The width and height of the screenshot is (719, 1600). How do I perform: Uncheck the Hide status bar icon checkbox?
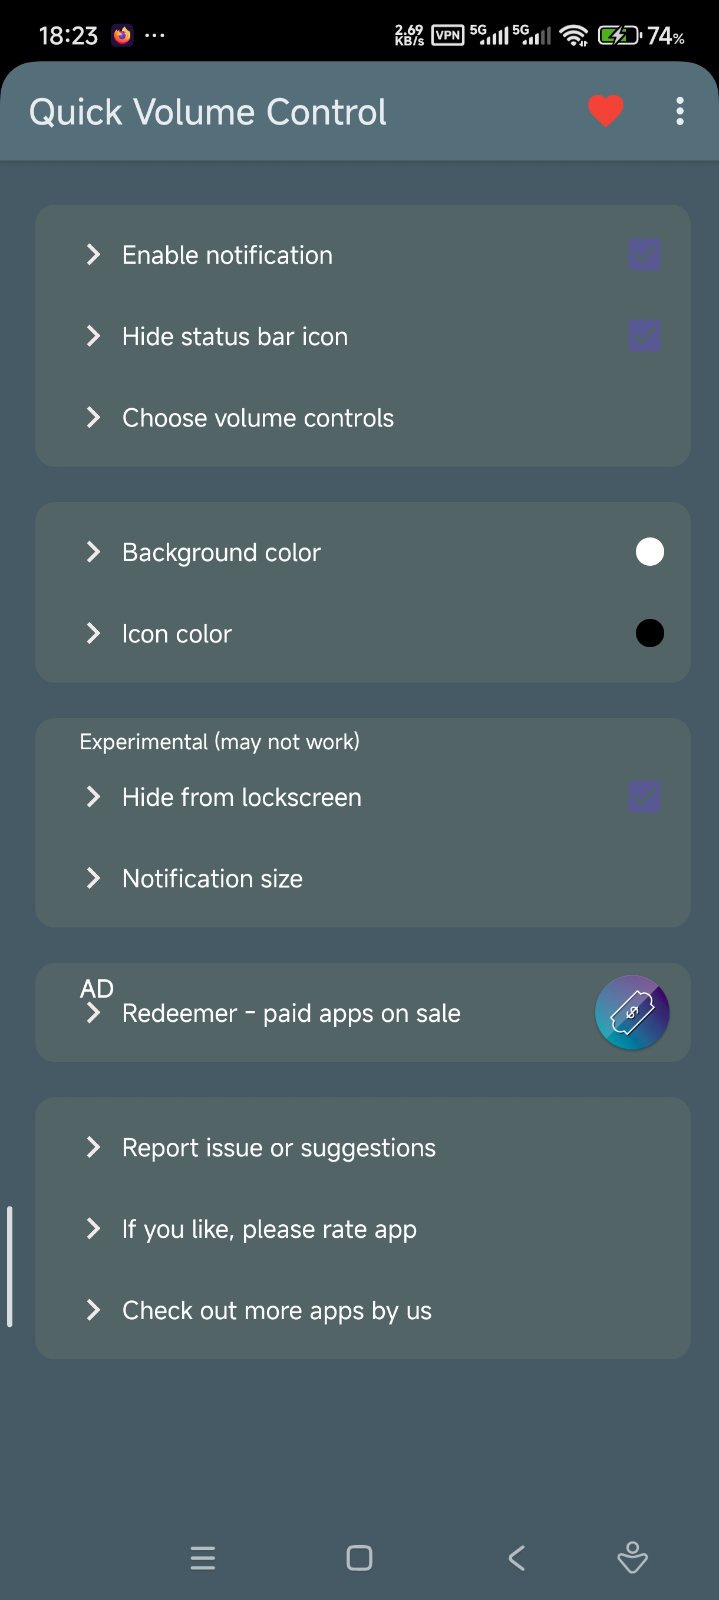645,336
